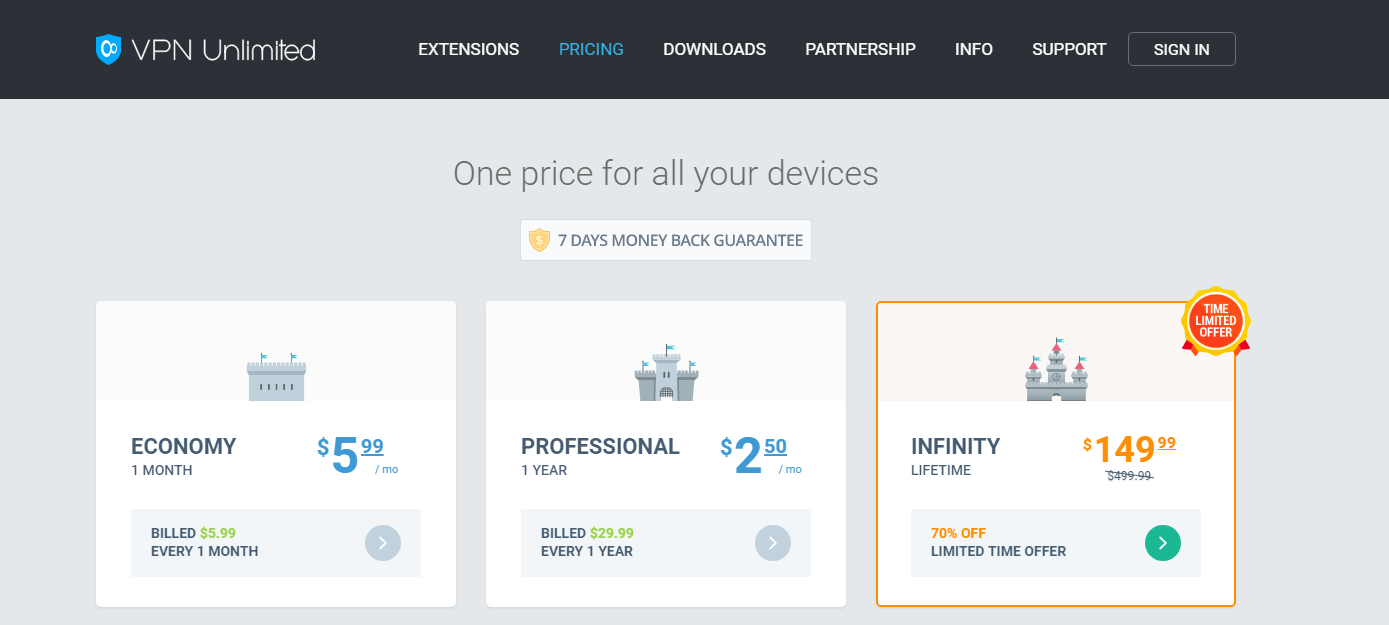Click the crossed-out $499.99 price

point(1129,476)
